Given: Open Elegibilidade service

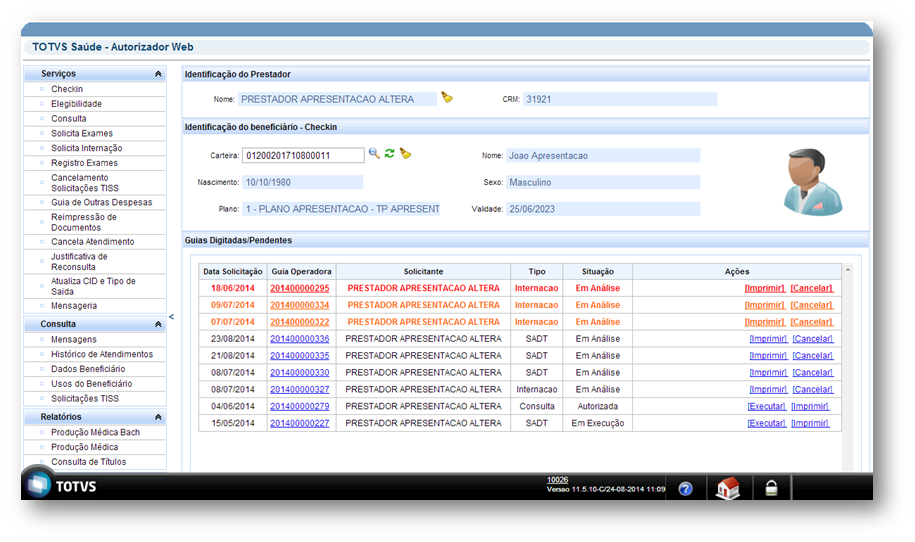Looking at the screenshot, I should (x=76, y=104).
